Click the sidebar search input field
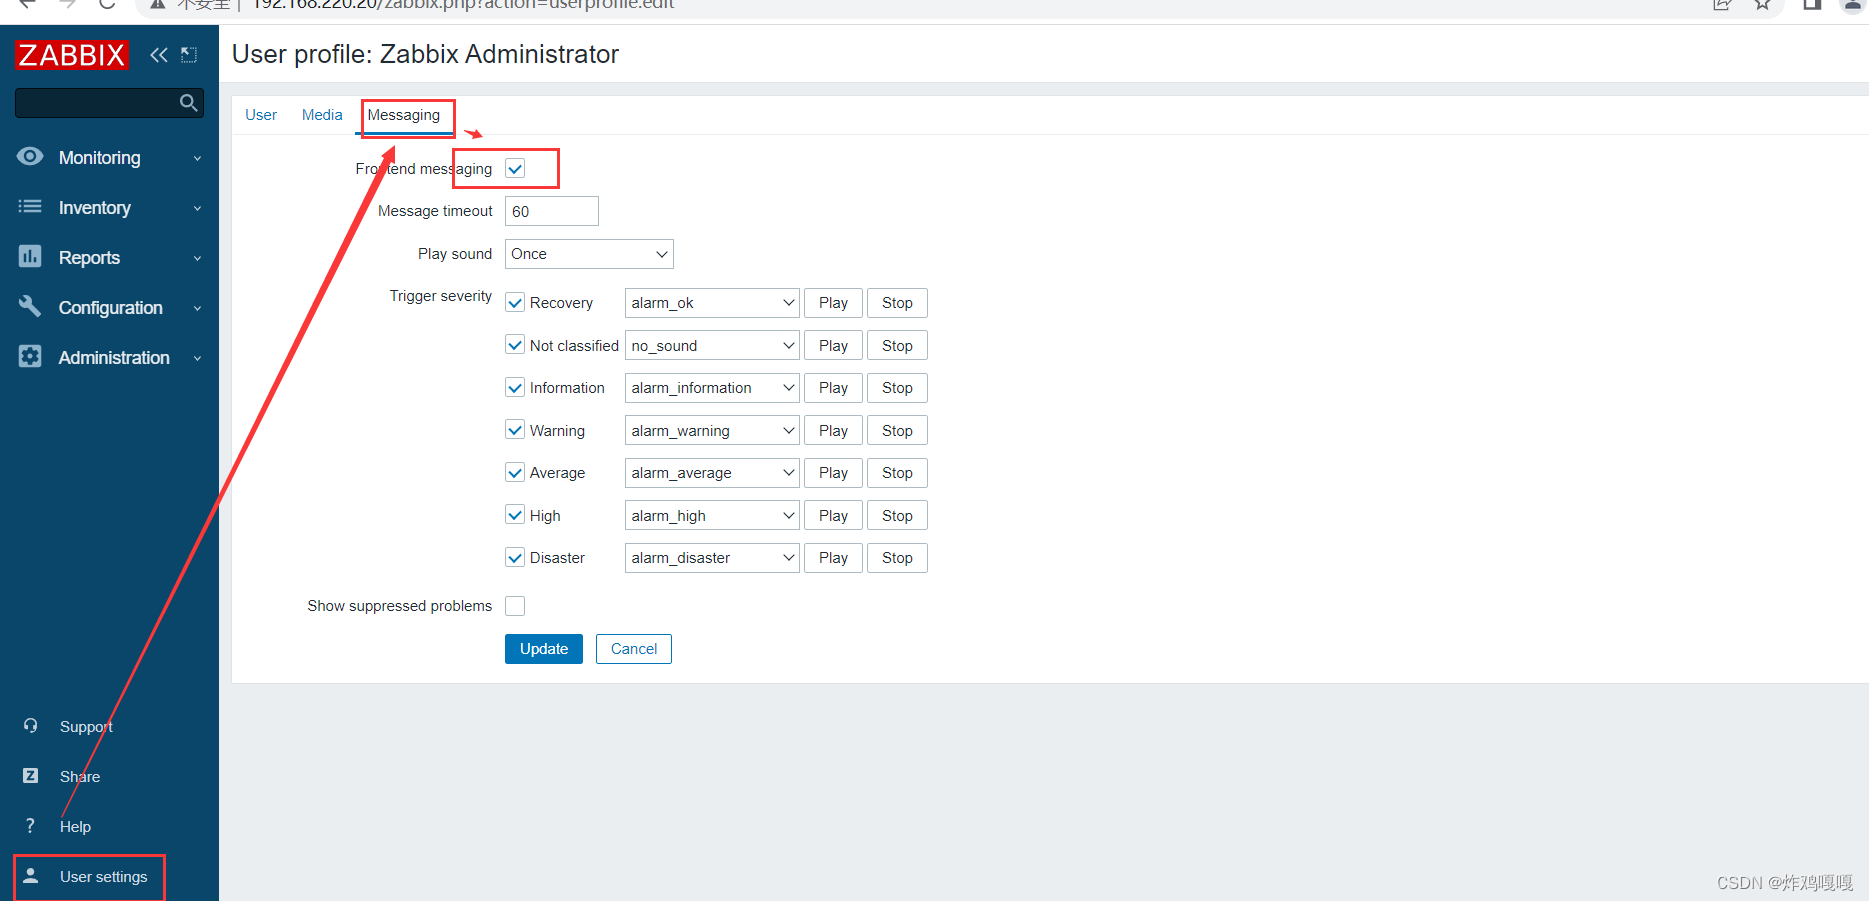This screenshot has height=901, width=1869. tap(96, 102)
